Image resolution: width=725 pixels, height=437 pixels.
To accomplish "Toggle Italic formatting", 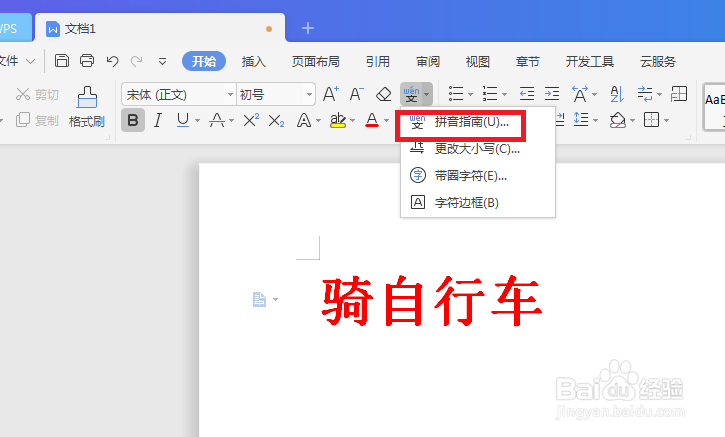I will tap(158, 120).
